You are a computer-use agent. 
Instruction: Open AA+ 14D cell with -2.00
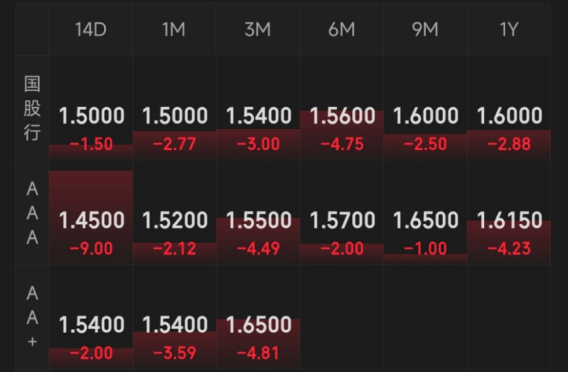click(91, 317)
